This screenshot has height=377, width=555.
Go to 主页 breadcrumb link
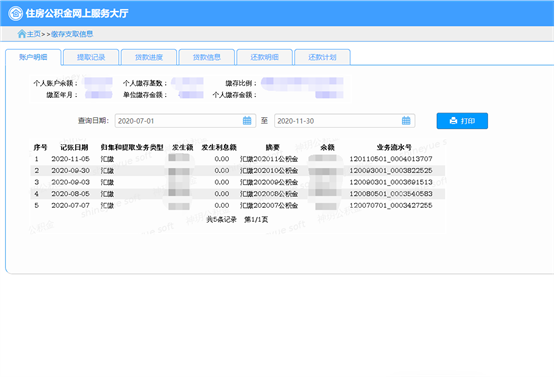pyautogui.click(x=34, y=34)
